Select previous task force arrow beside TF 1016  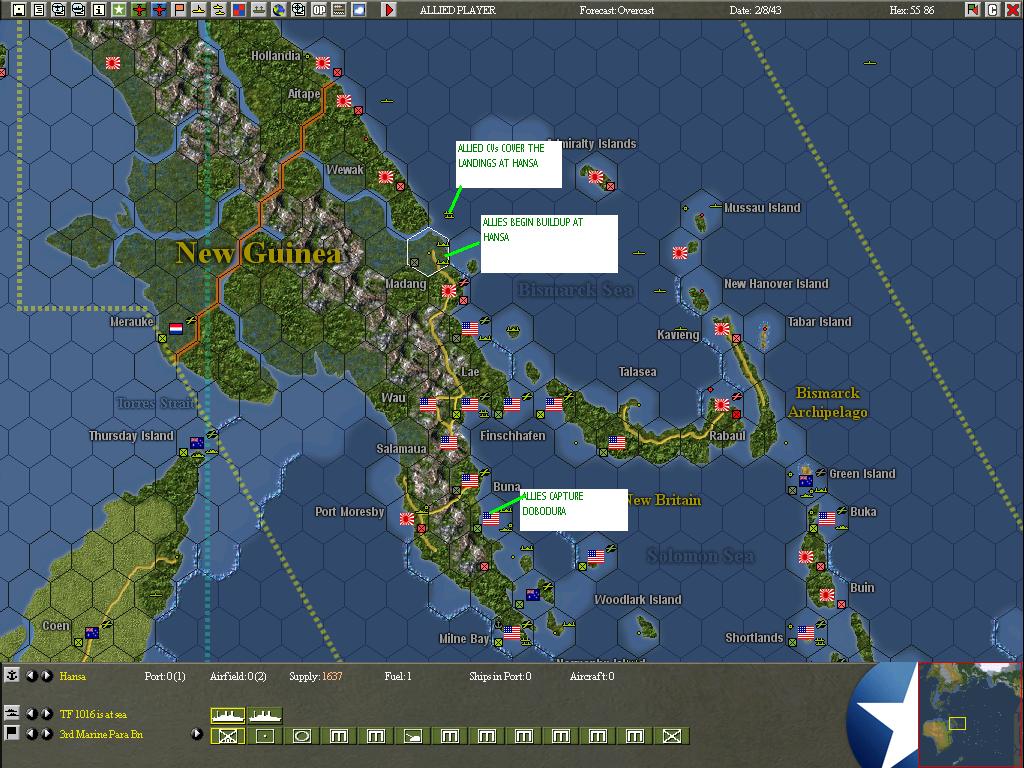coord(31,714)
